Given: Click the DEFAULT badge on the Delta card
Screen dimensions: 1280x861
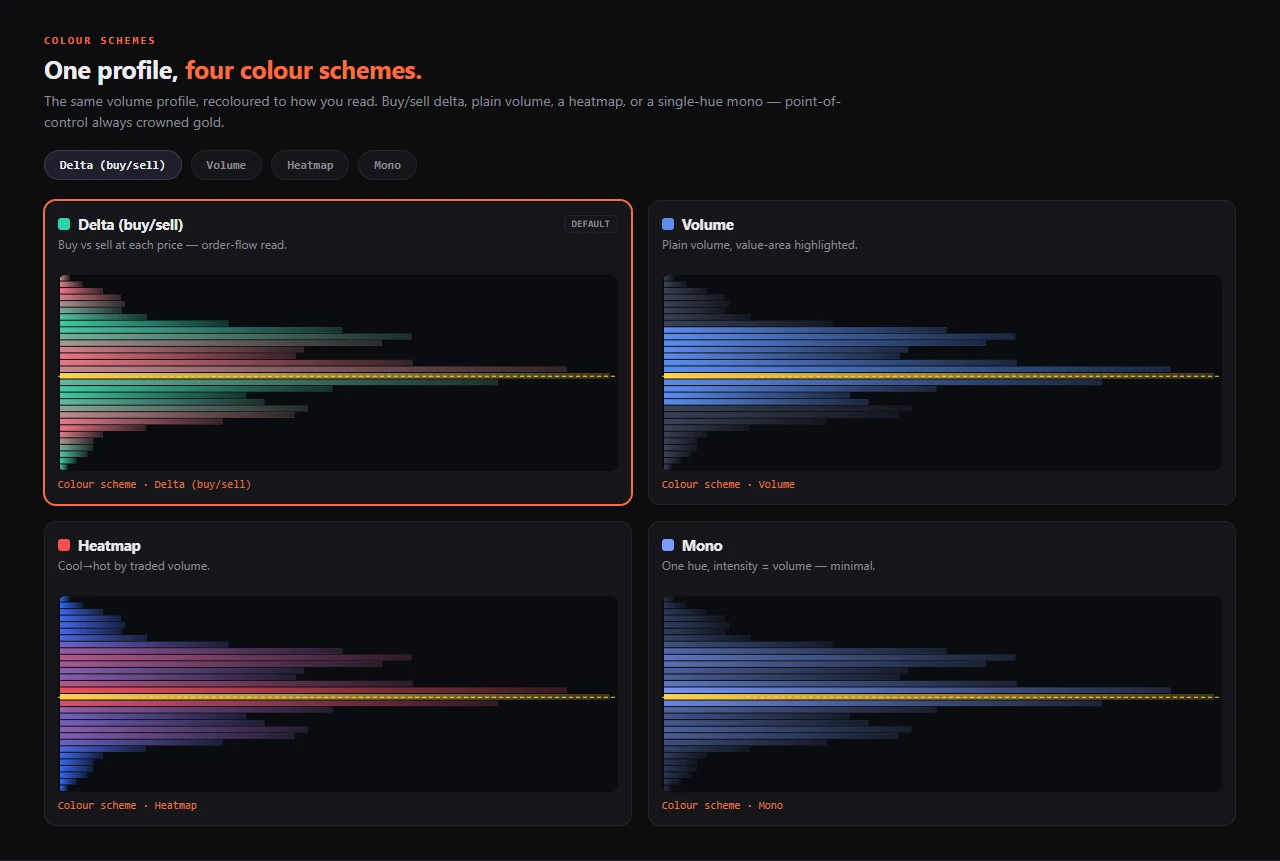Looking at the screenshot, I should (x=591, y=224).
